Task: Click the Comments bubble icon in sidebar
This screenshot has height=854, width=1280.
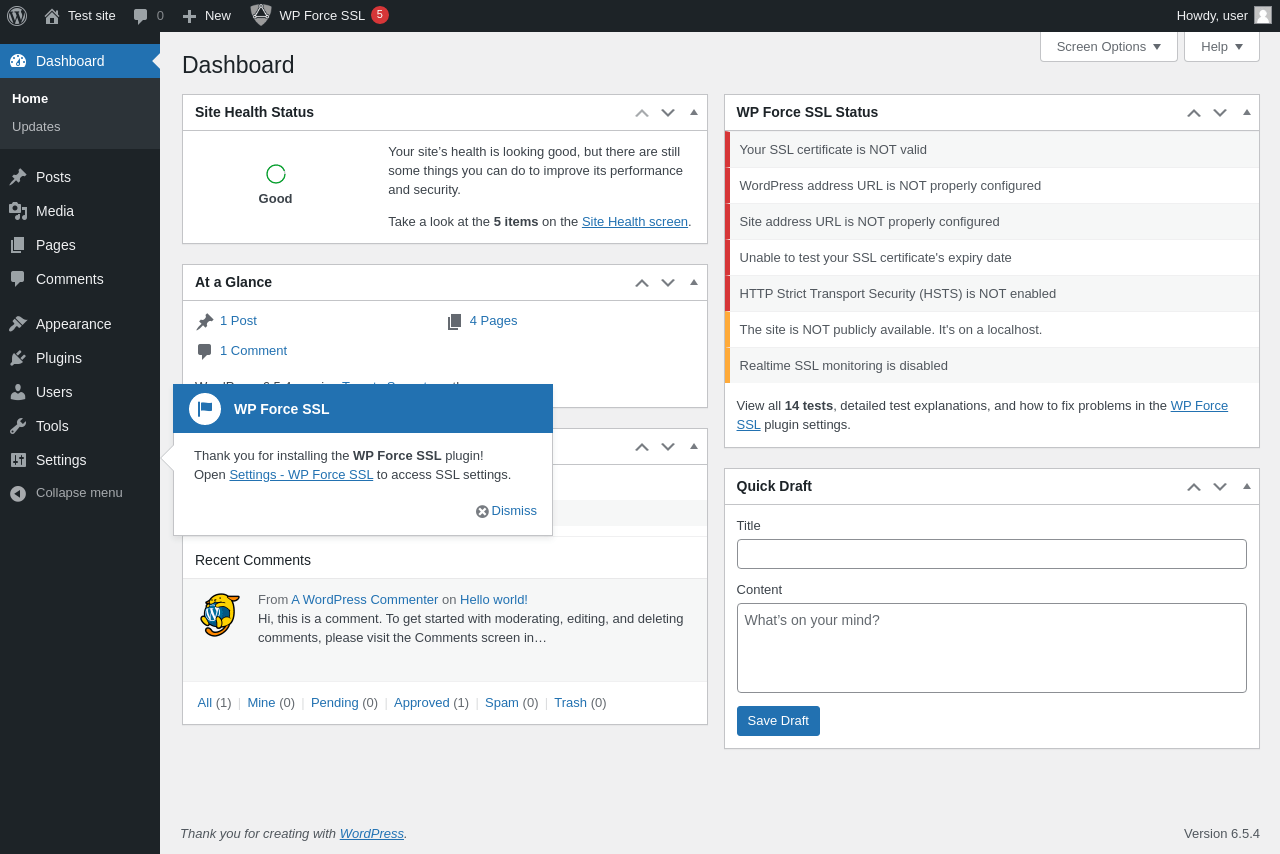Action: pyautogui.click(x=18, y=279)
